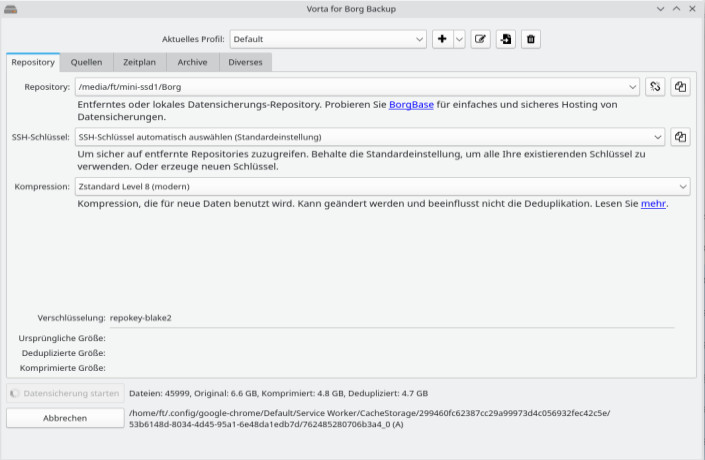Image resolution: width=705 pixels, height=460 pixels.
Task: Select the repokey-blake2 encryption text
Action: click(141, 318)
